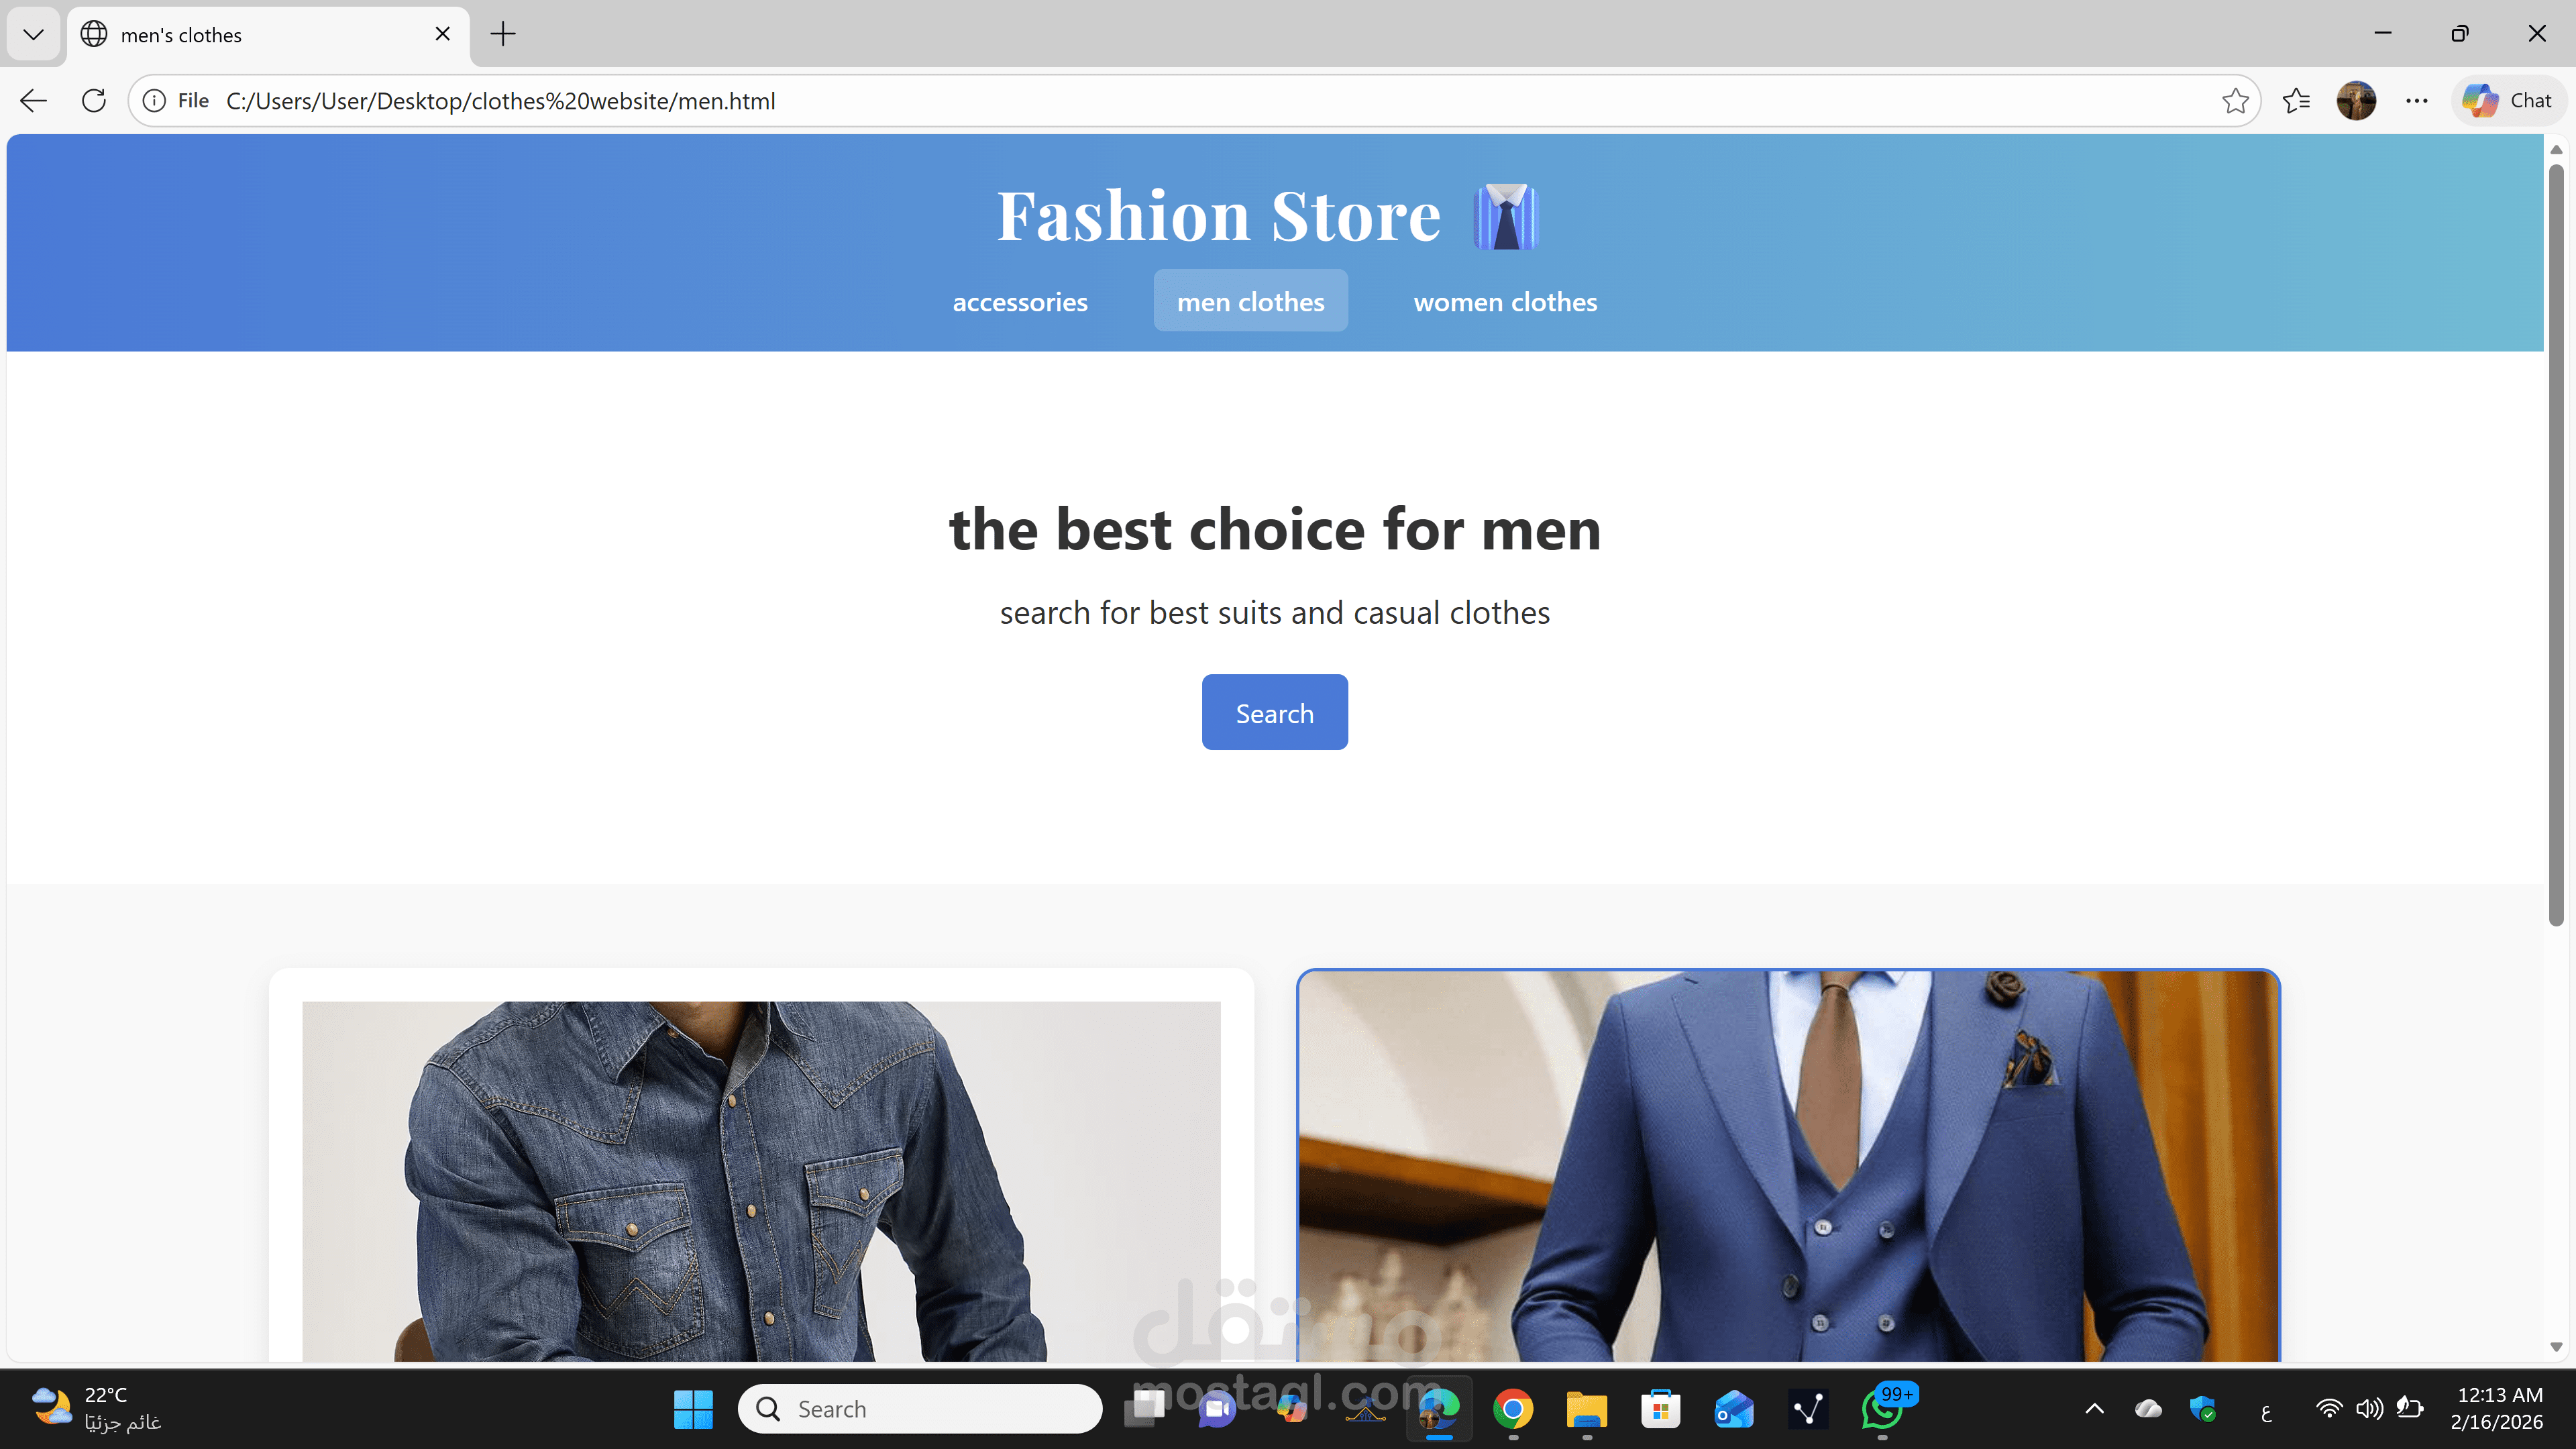Open the favorites list icon
Image resolution: width=2576 pixels, height=1449 pixels.
(2296, 101)
